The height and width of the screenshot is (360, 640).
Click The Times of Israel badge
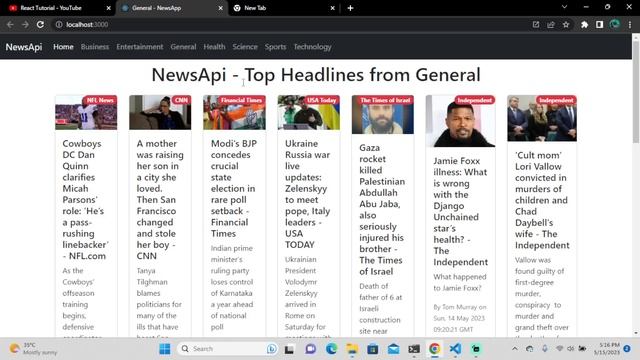385,100
